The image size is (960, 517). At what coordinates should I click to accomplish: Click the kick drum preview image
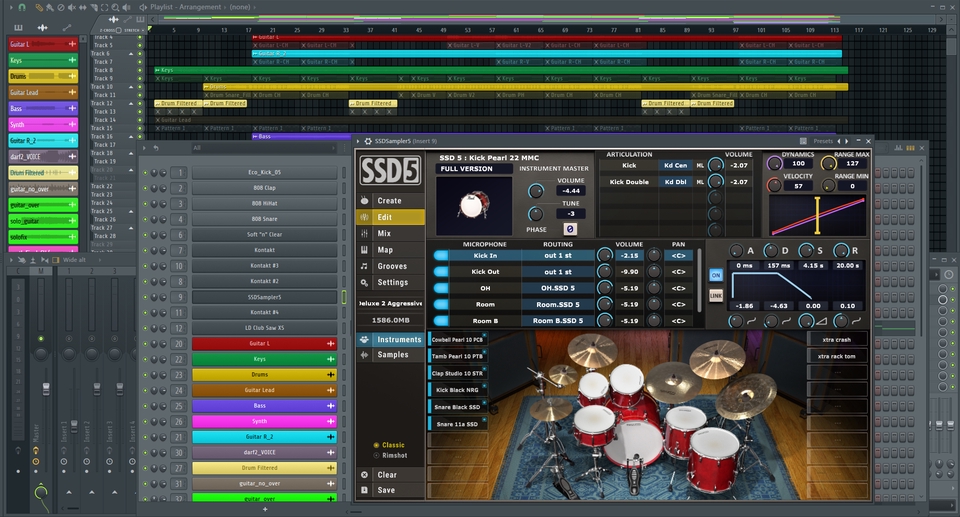[474, 206]
